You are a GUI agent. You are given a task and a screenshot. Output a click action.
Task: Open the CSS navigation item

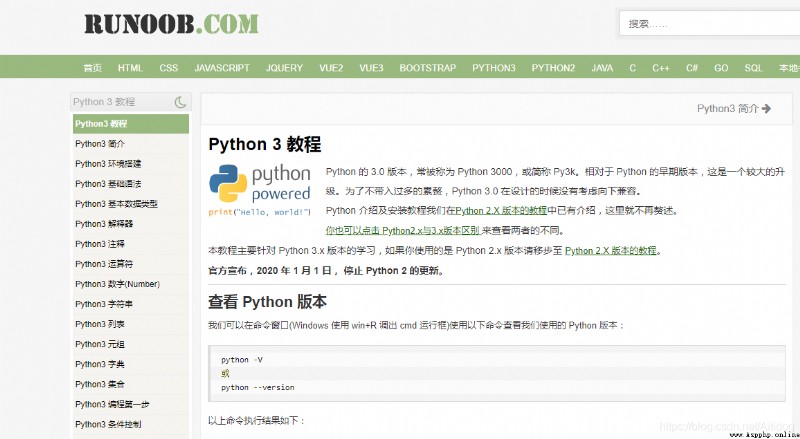(x=168, y=68)
